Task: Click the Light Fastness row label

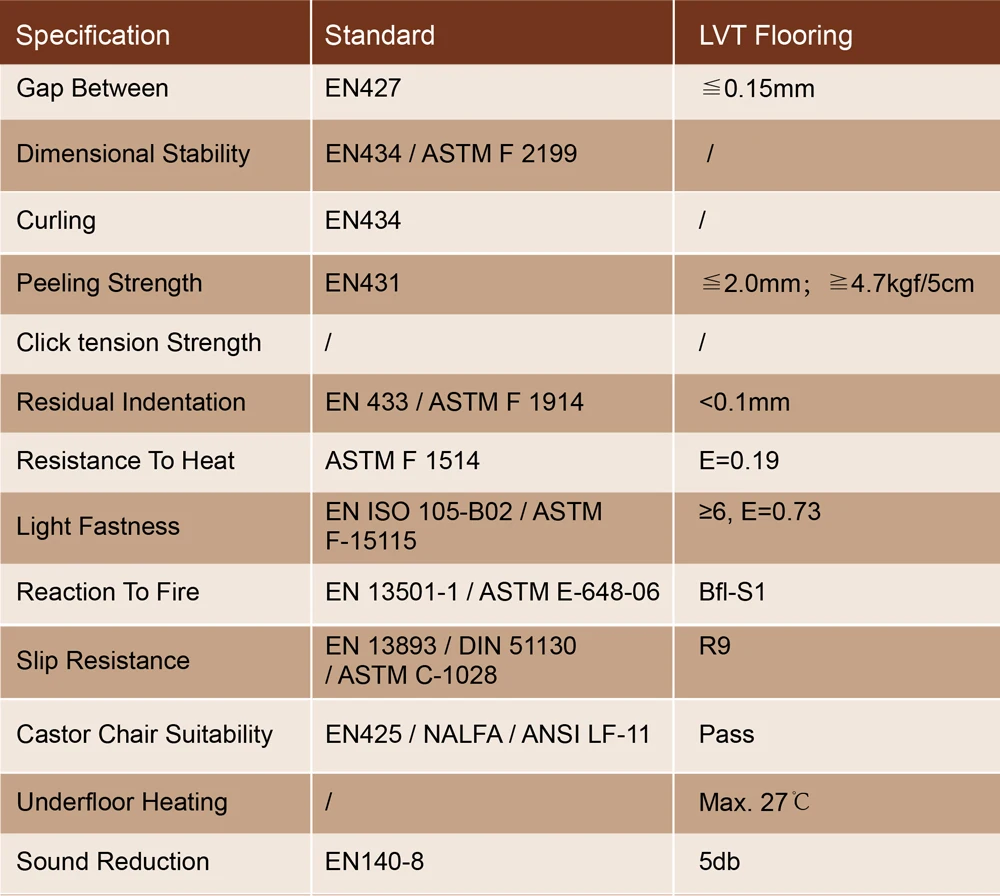Action: 98,526
